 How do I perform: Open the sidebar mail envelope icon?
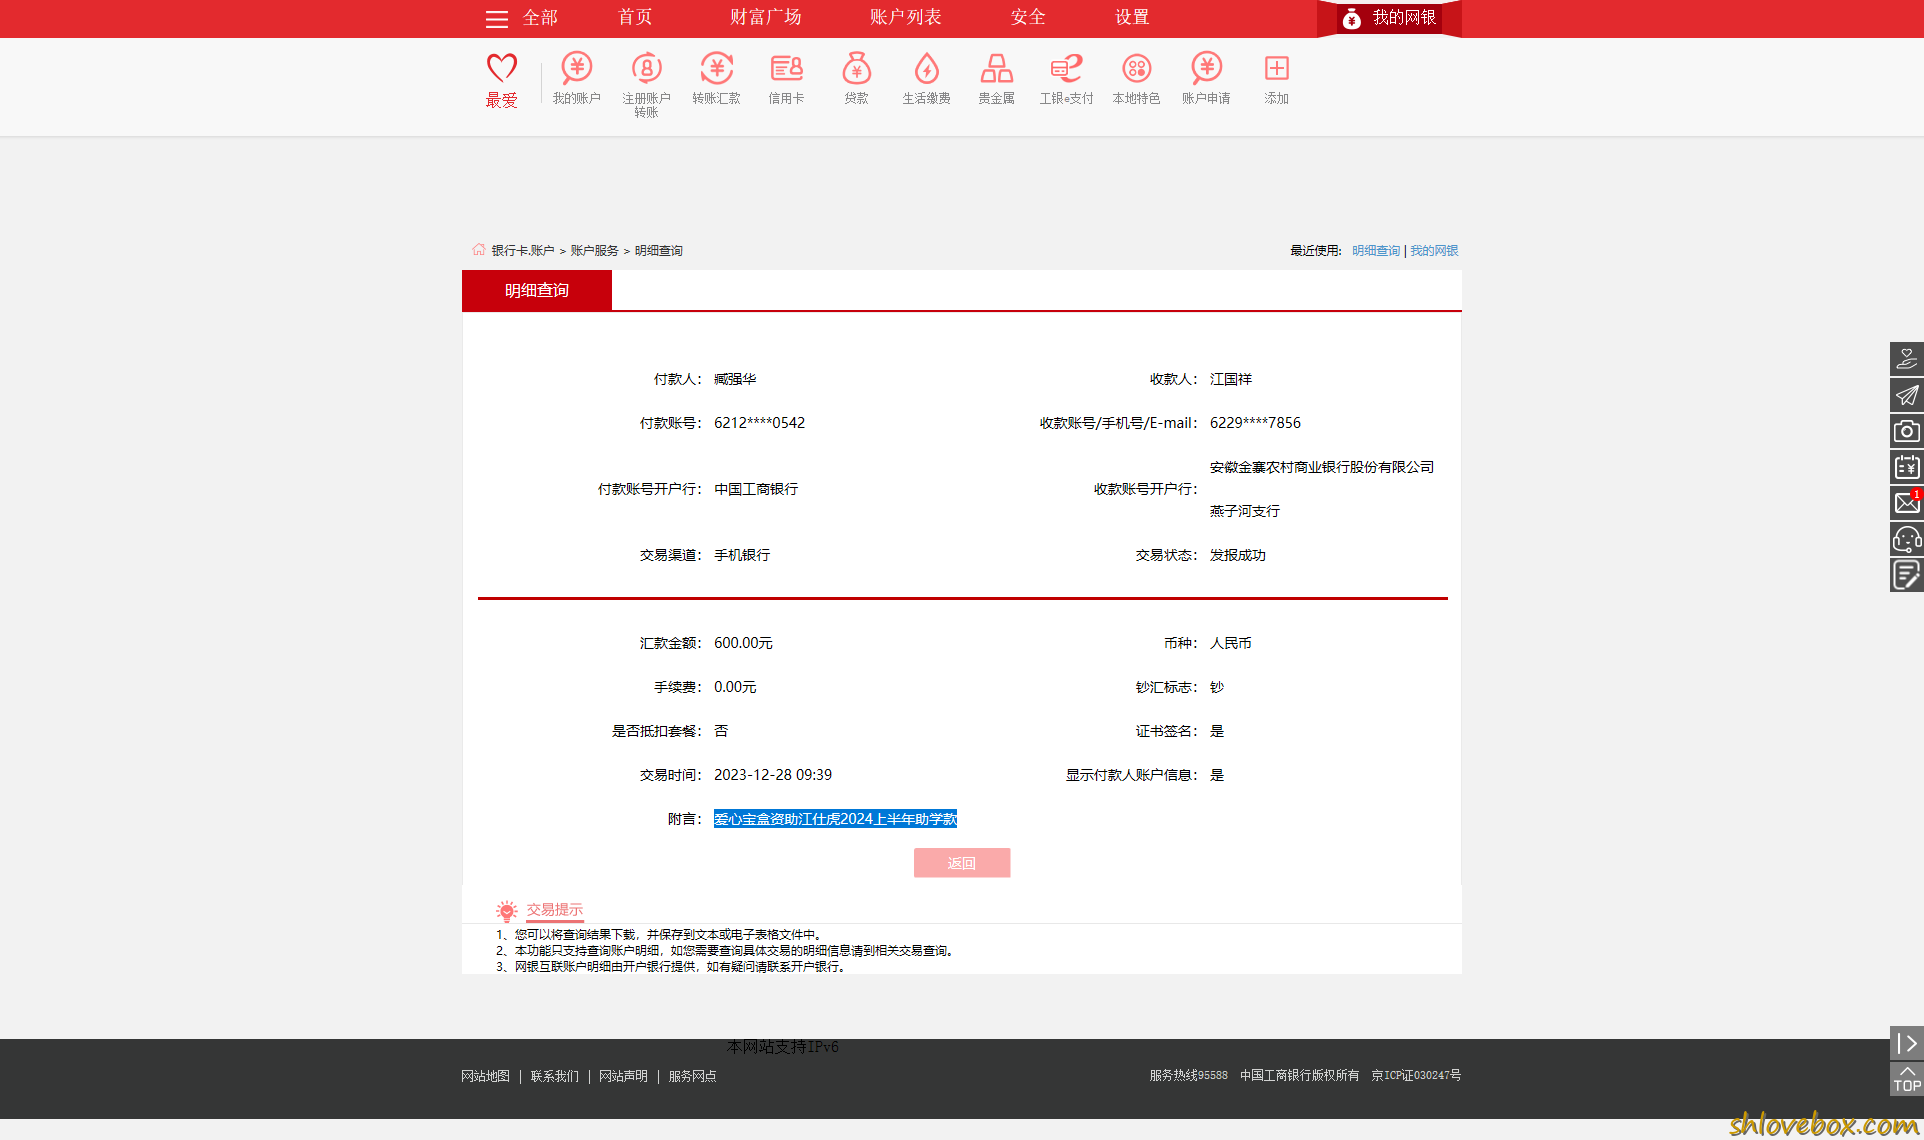[x=1906, y=503]
